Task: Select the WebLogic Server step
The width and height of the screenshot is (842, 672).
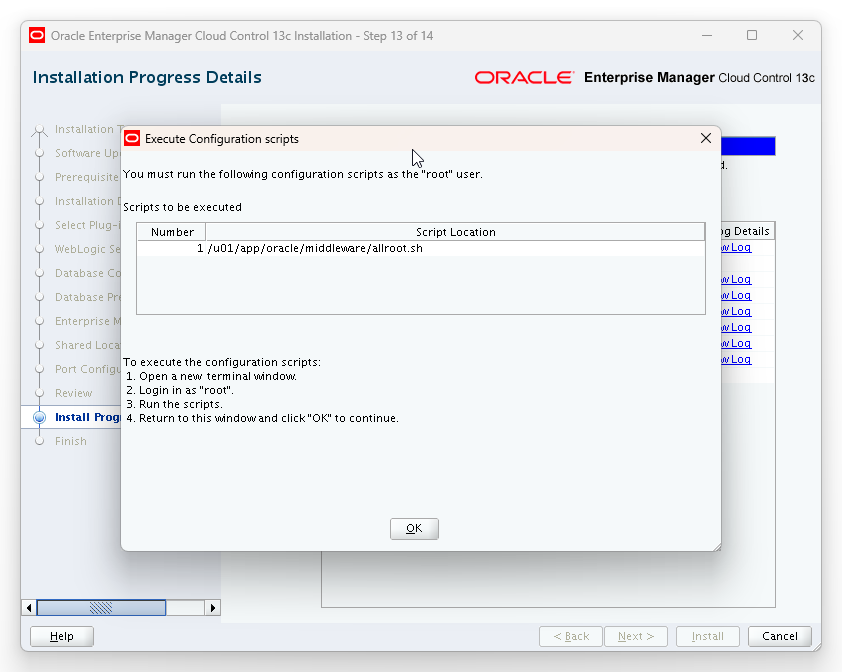Action: tap(88, 249)
